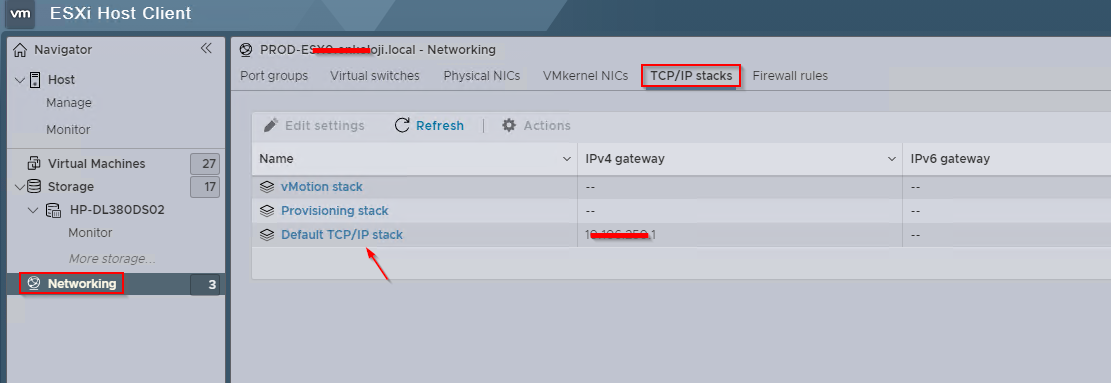Click the Default TCP/IP stack IPv4 gateway cell
The height and width of the screenshot is (383, 1111).
740,234
